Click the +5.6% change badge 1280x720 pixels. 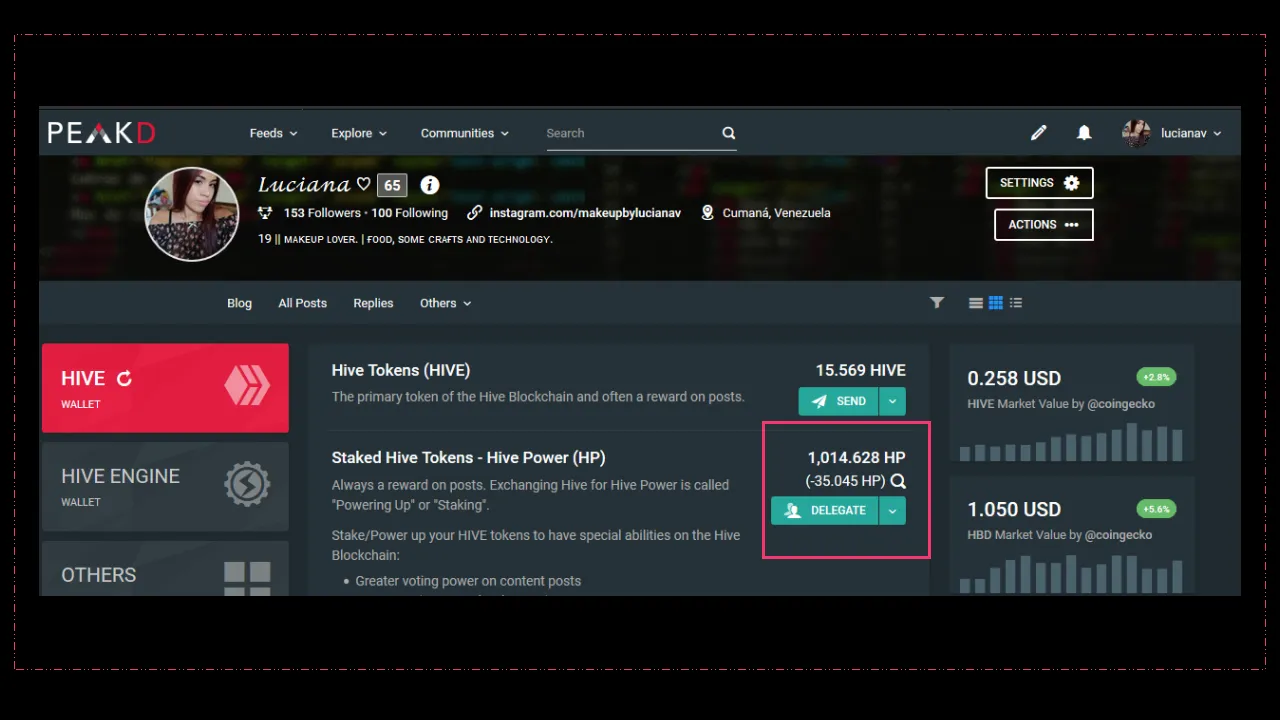tap(1156, 509)
